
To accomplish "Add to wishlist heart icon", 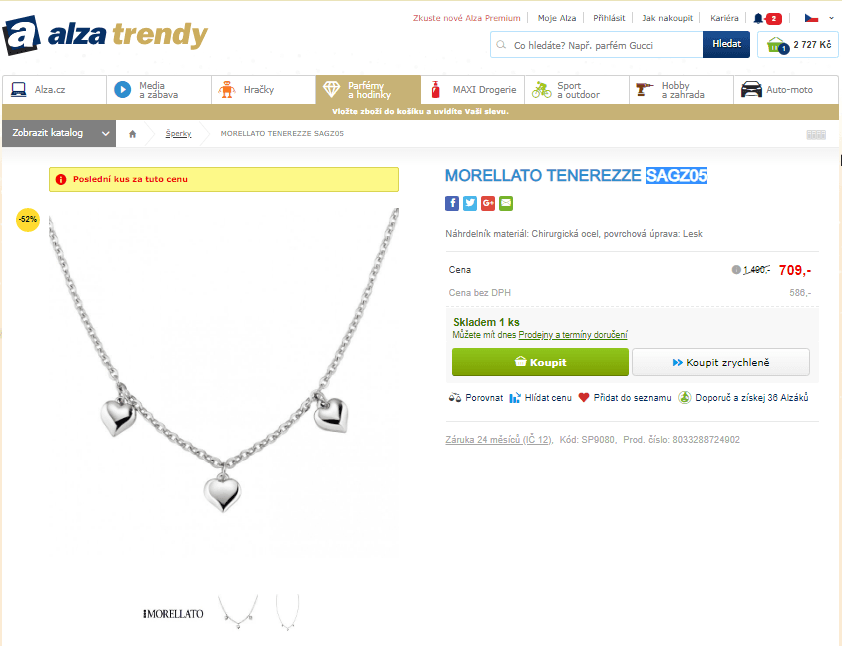I will pos(584,397).
